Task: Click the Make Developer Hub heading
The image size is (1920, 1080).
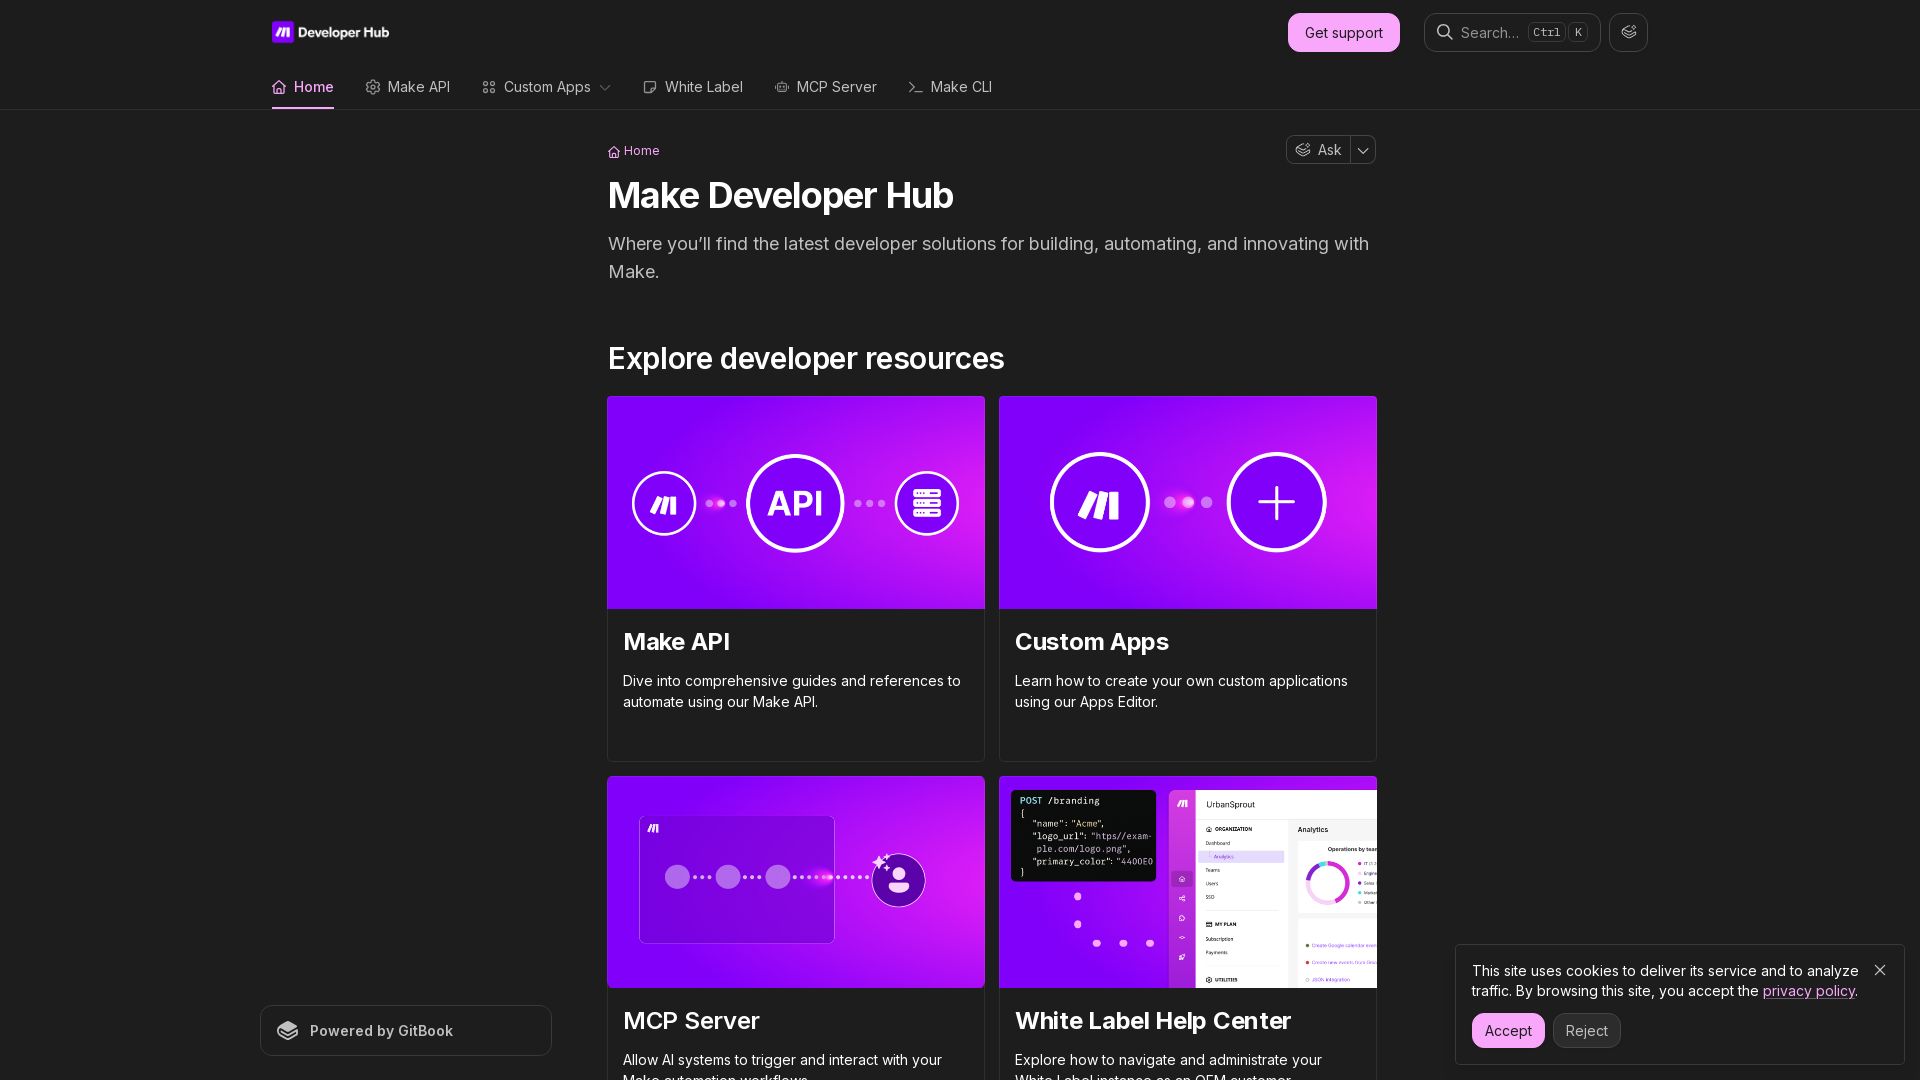Action: 780,196
